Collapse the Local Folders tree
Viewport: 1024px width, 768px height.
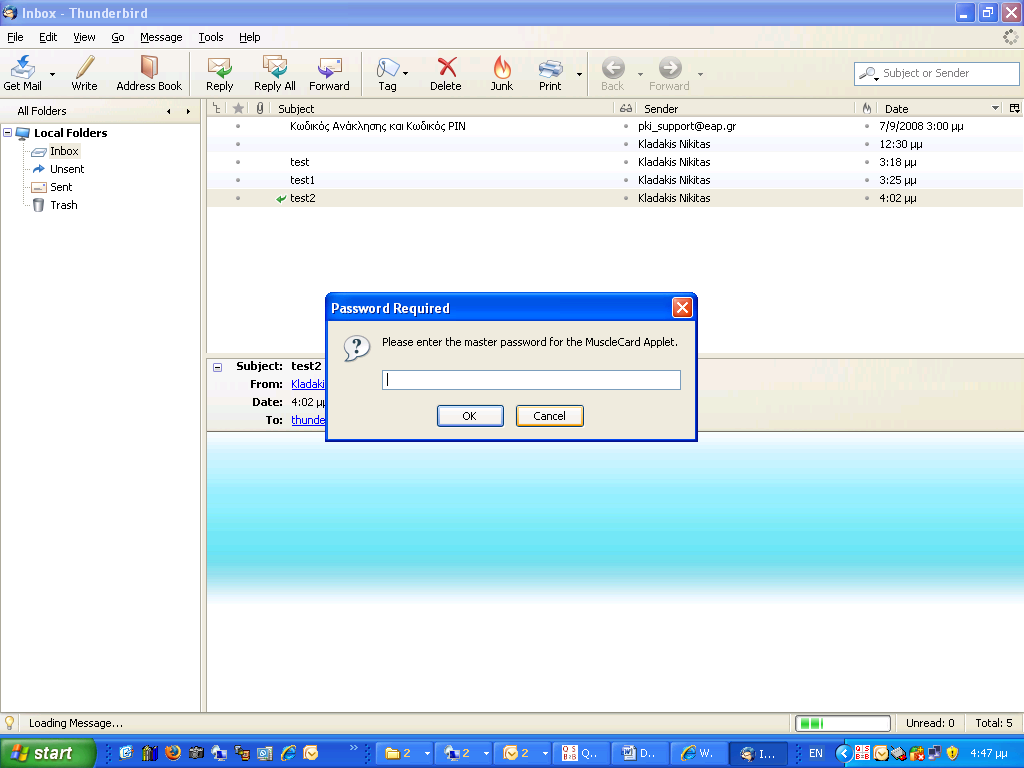point(8,133)
